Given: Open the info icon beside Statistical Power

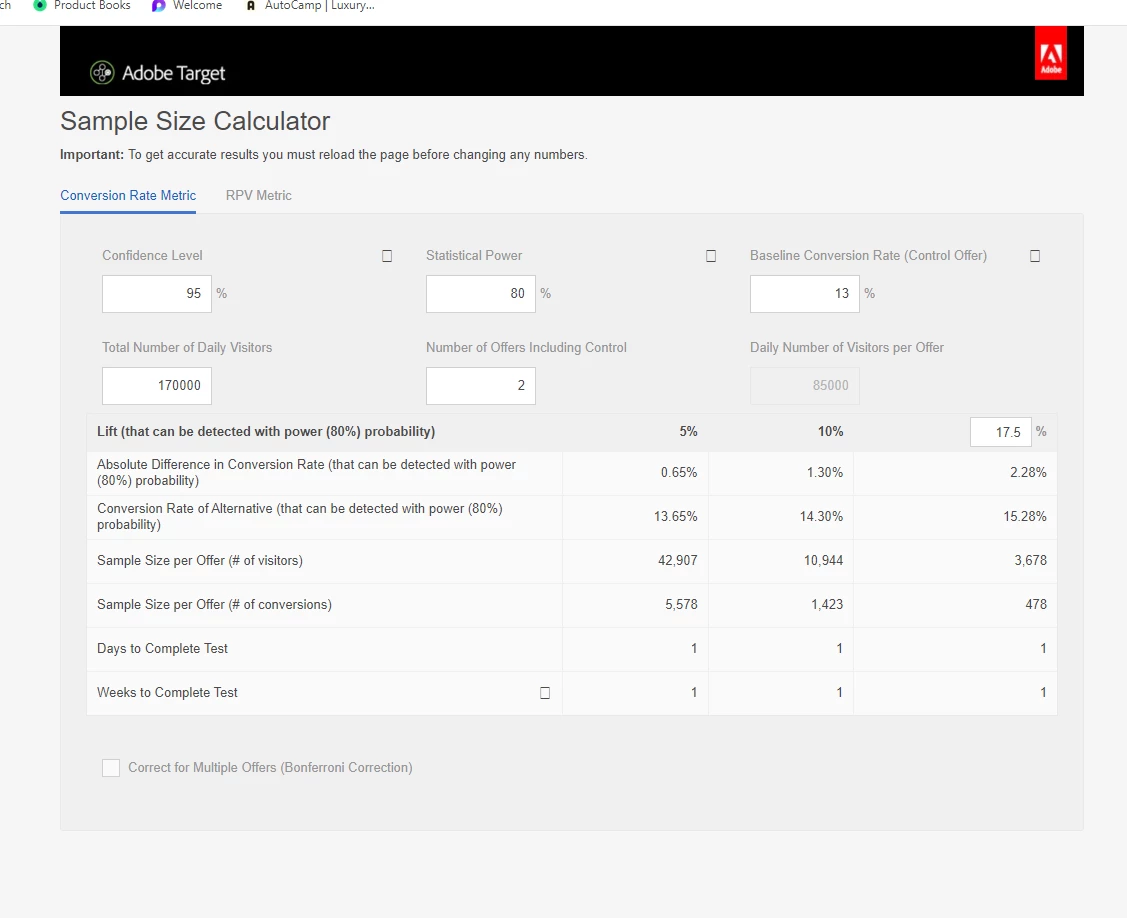Looking at the screenshot, I should pyautogui.click(x=711, y=256).
